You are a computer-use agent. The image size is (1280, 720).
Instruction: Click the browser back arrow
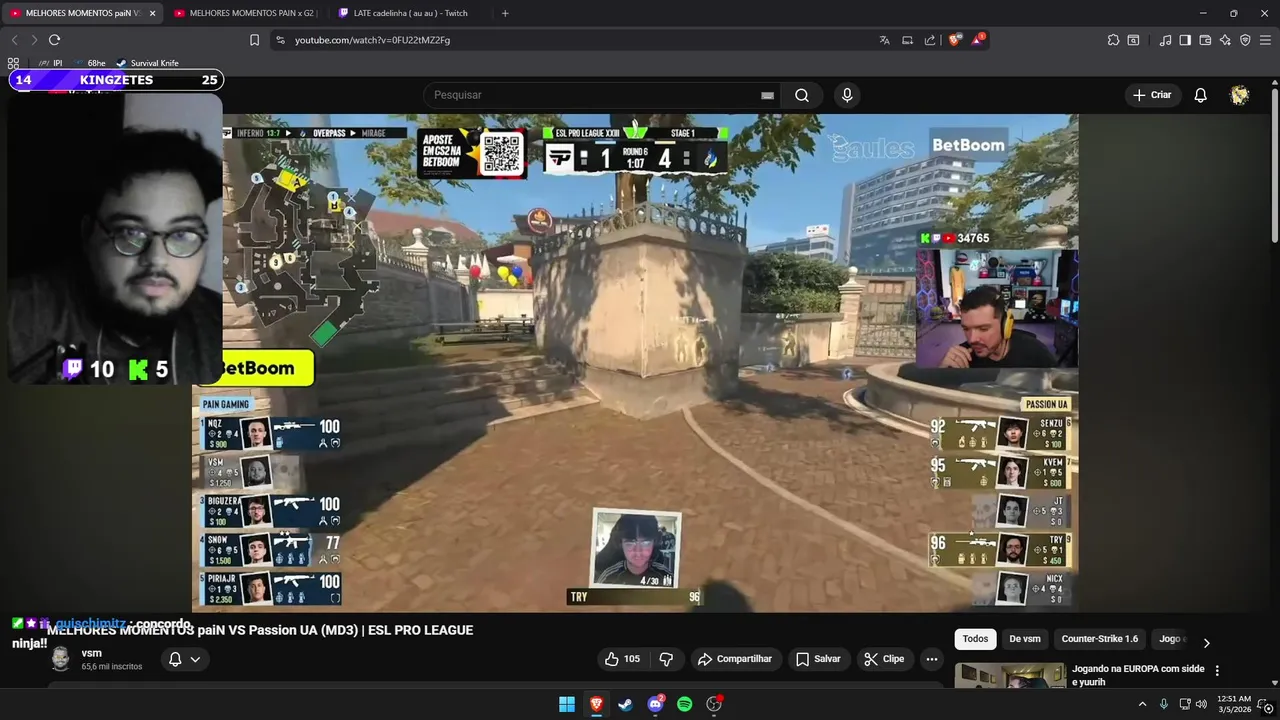(x=14, y=40)
